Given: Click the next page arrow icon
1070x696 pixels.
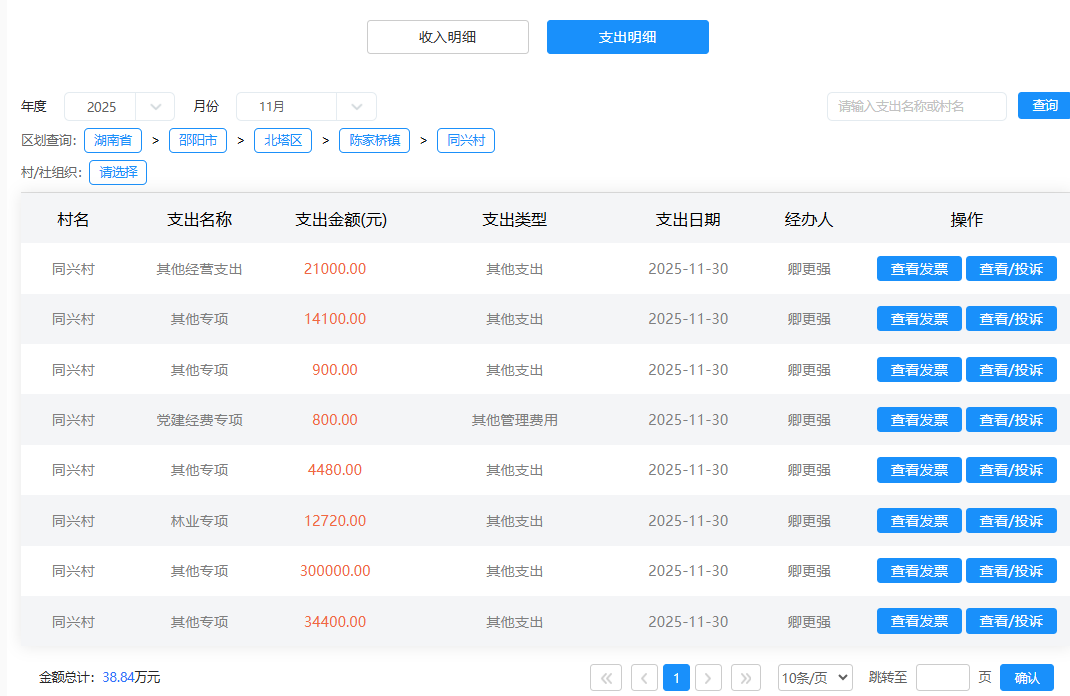Looking at the screenshot, I should coord(708,678).
